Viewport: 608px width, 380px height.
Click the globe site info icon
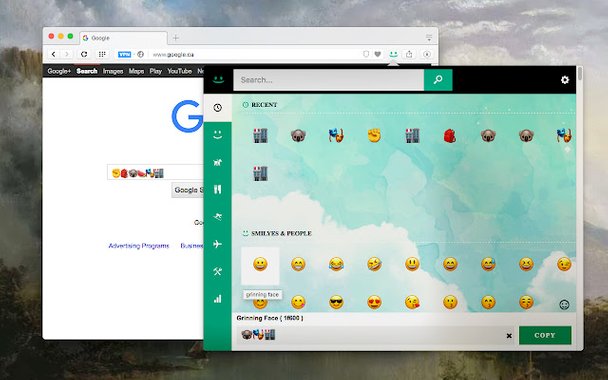click(140, 55)
